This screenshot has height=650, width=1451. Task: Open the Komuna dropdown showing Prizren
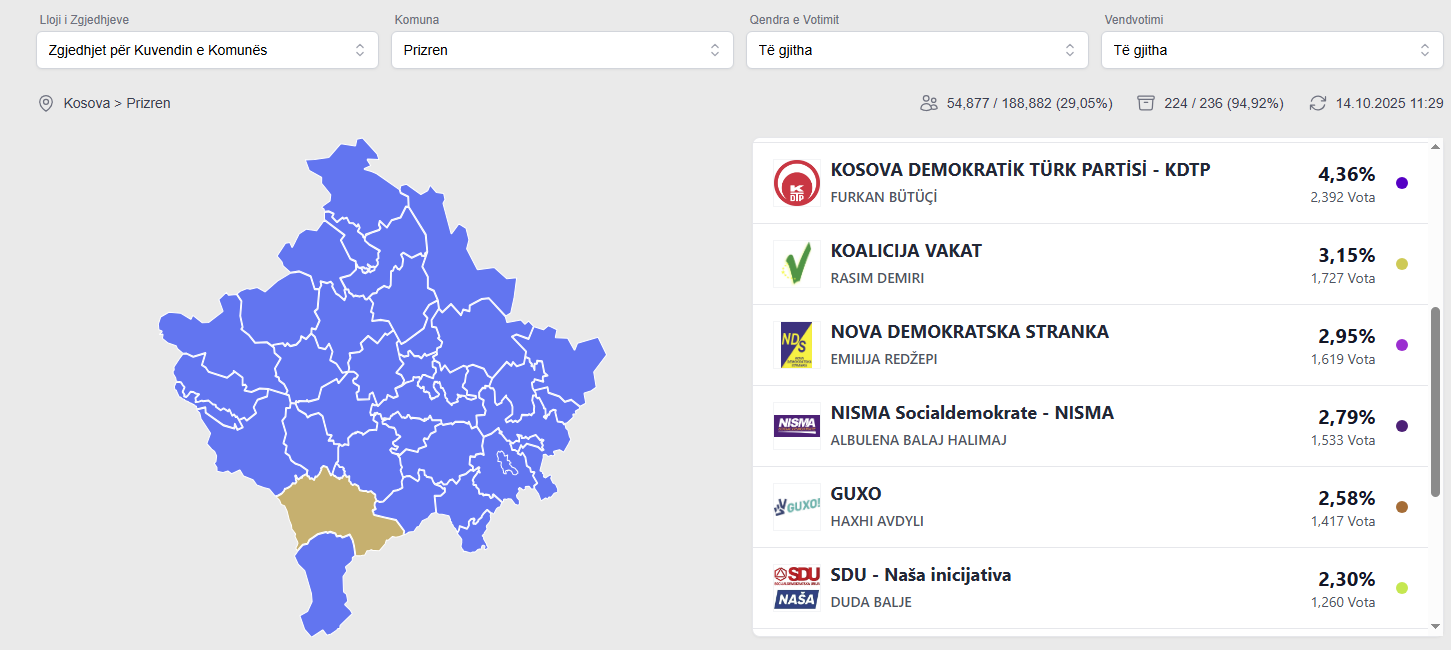pos(562,50)
